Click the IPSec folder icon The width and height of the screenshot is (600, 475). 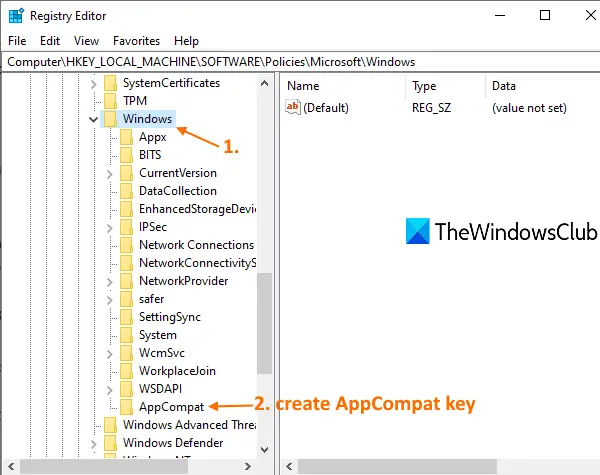[127, 227]
